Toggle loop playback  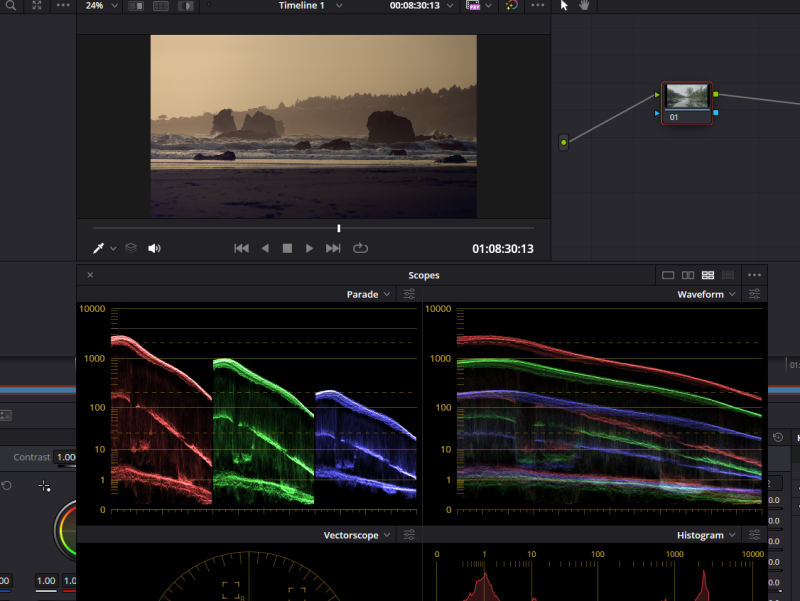click(360, 248)
